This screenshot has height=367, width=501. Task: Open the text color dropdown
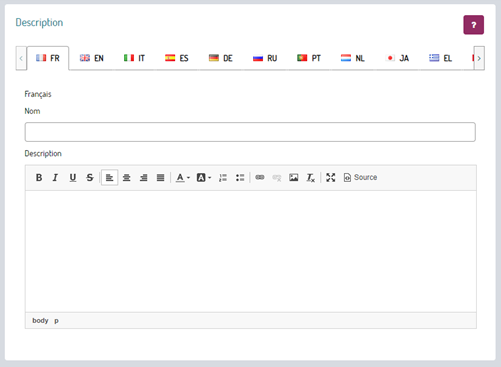[x=183, y=178]
